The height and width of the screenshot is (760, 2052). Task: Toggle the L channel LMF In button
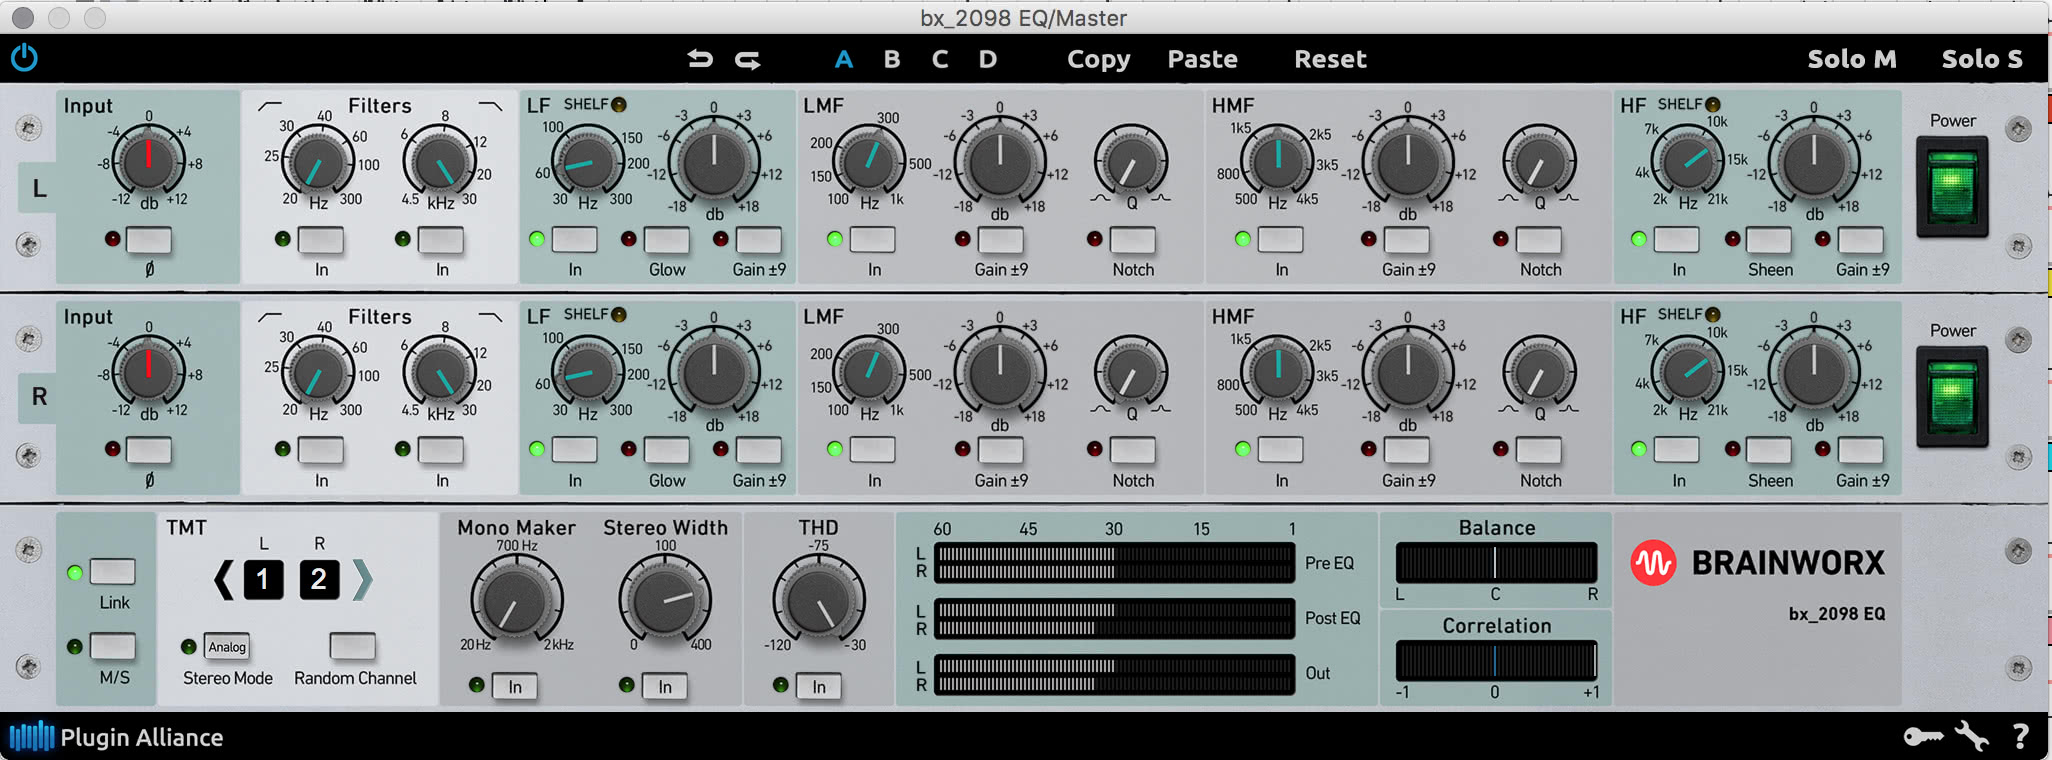click(873, 240)
